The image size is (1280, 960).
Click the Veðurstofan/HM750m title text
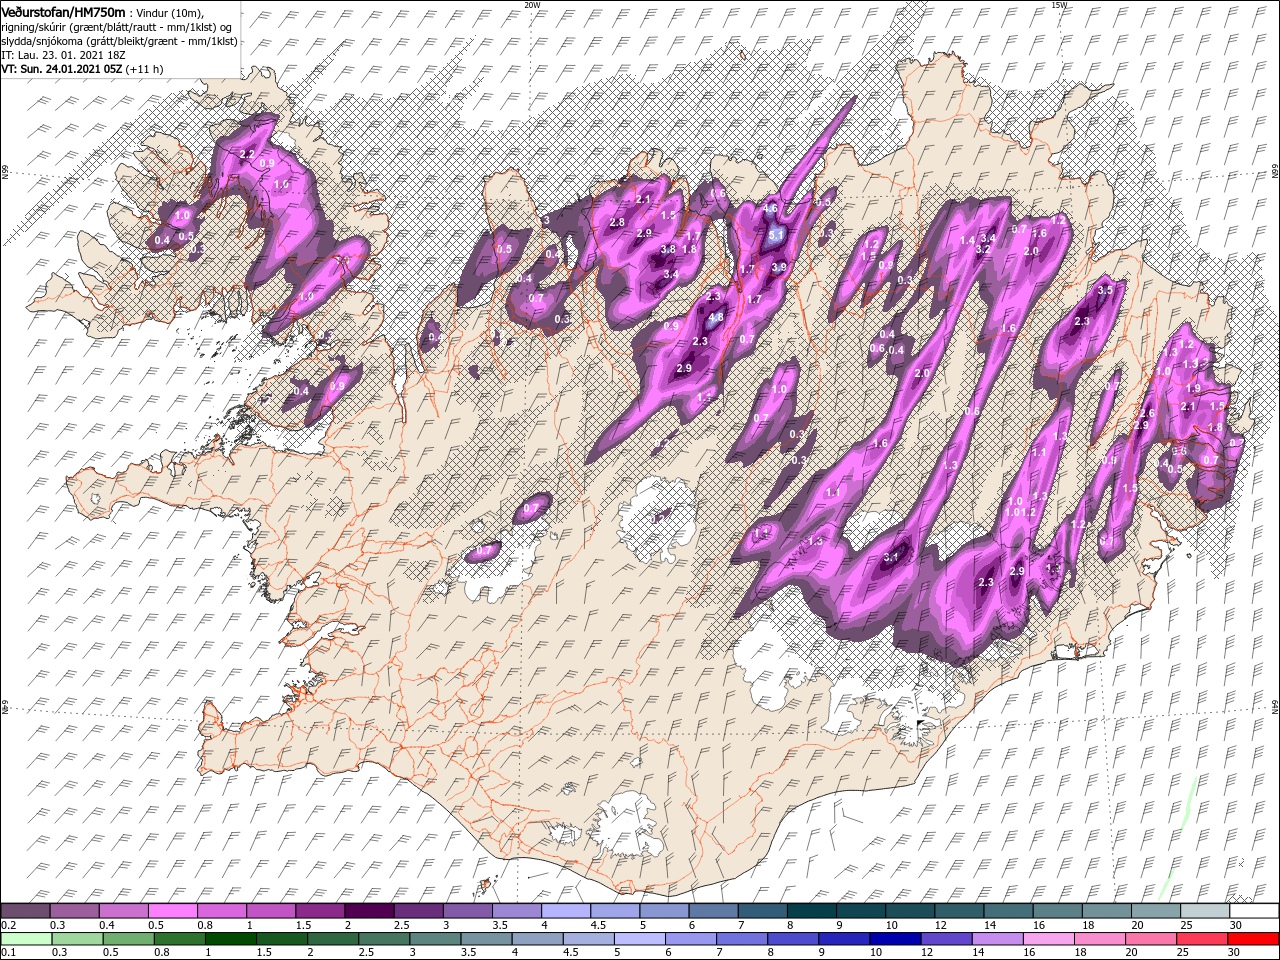[x=64, y=12]
